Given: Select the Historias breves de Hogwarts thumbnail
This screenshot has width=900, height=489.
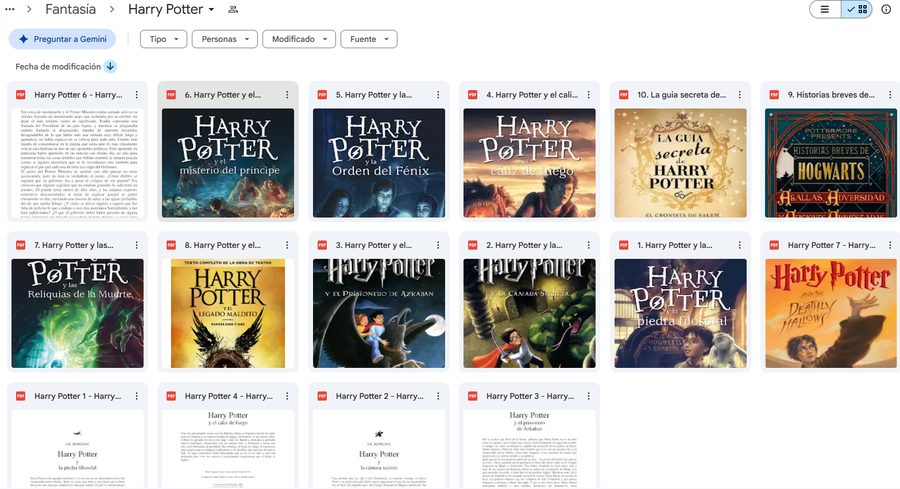Looking at the screenshot, I should (831, 163).
